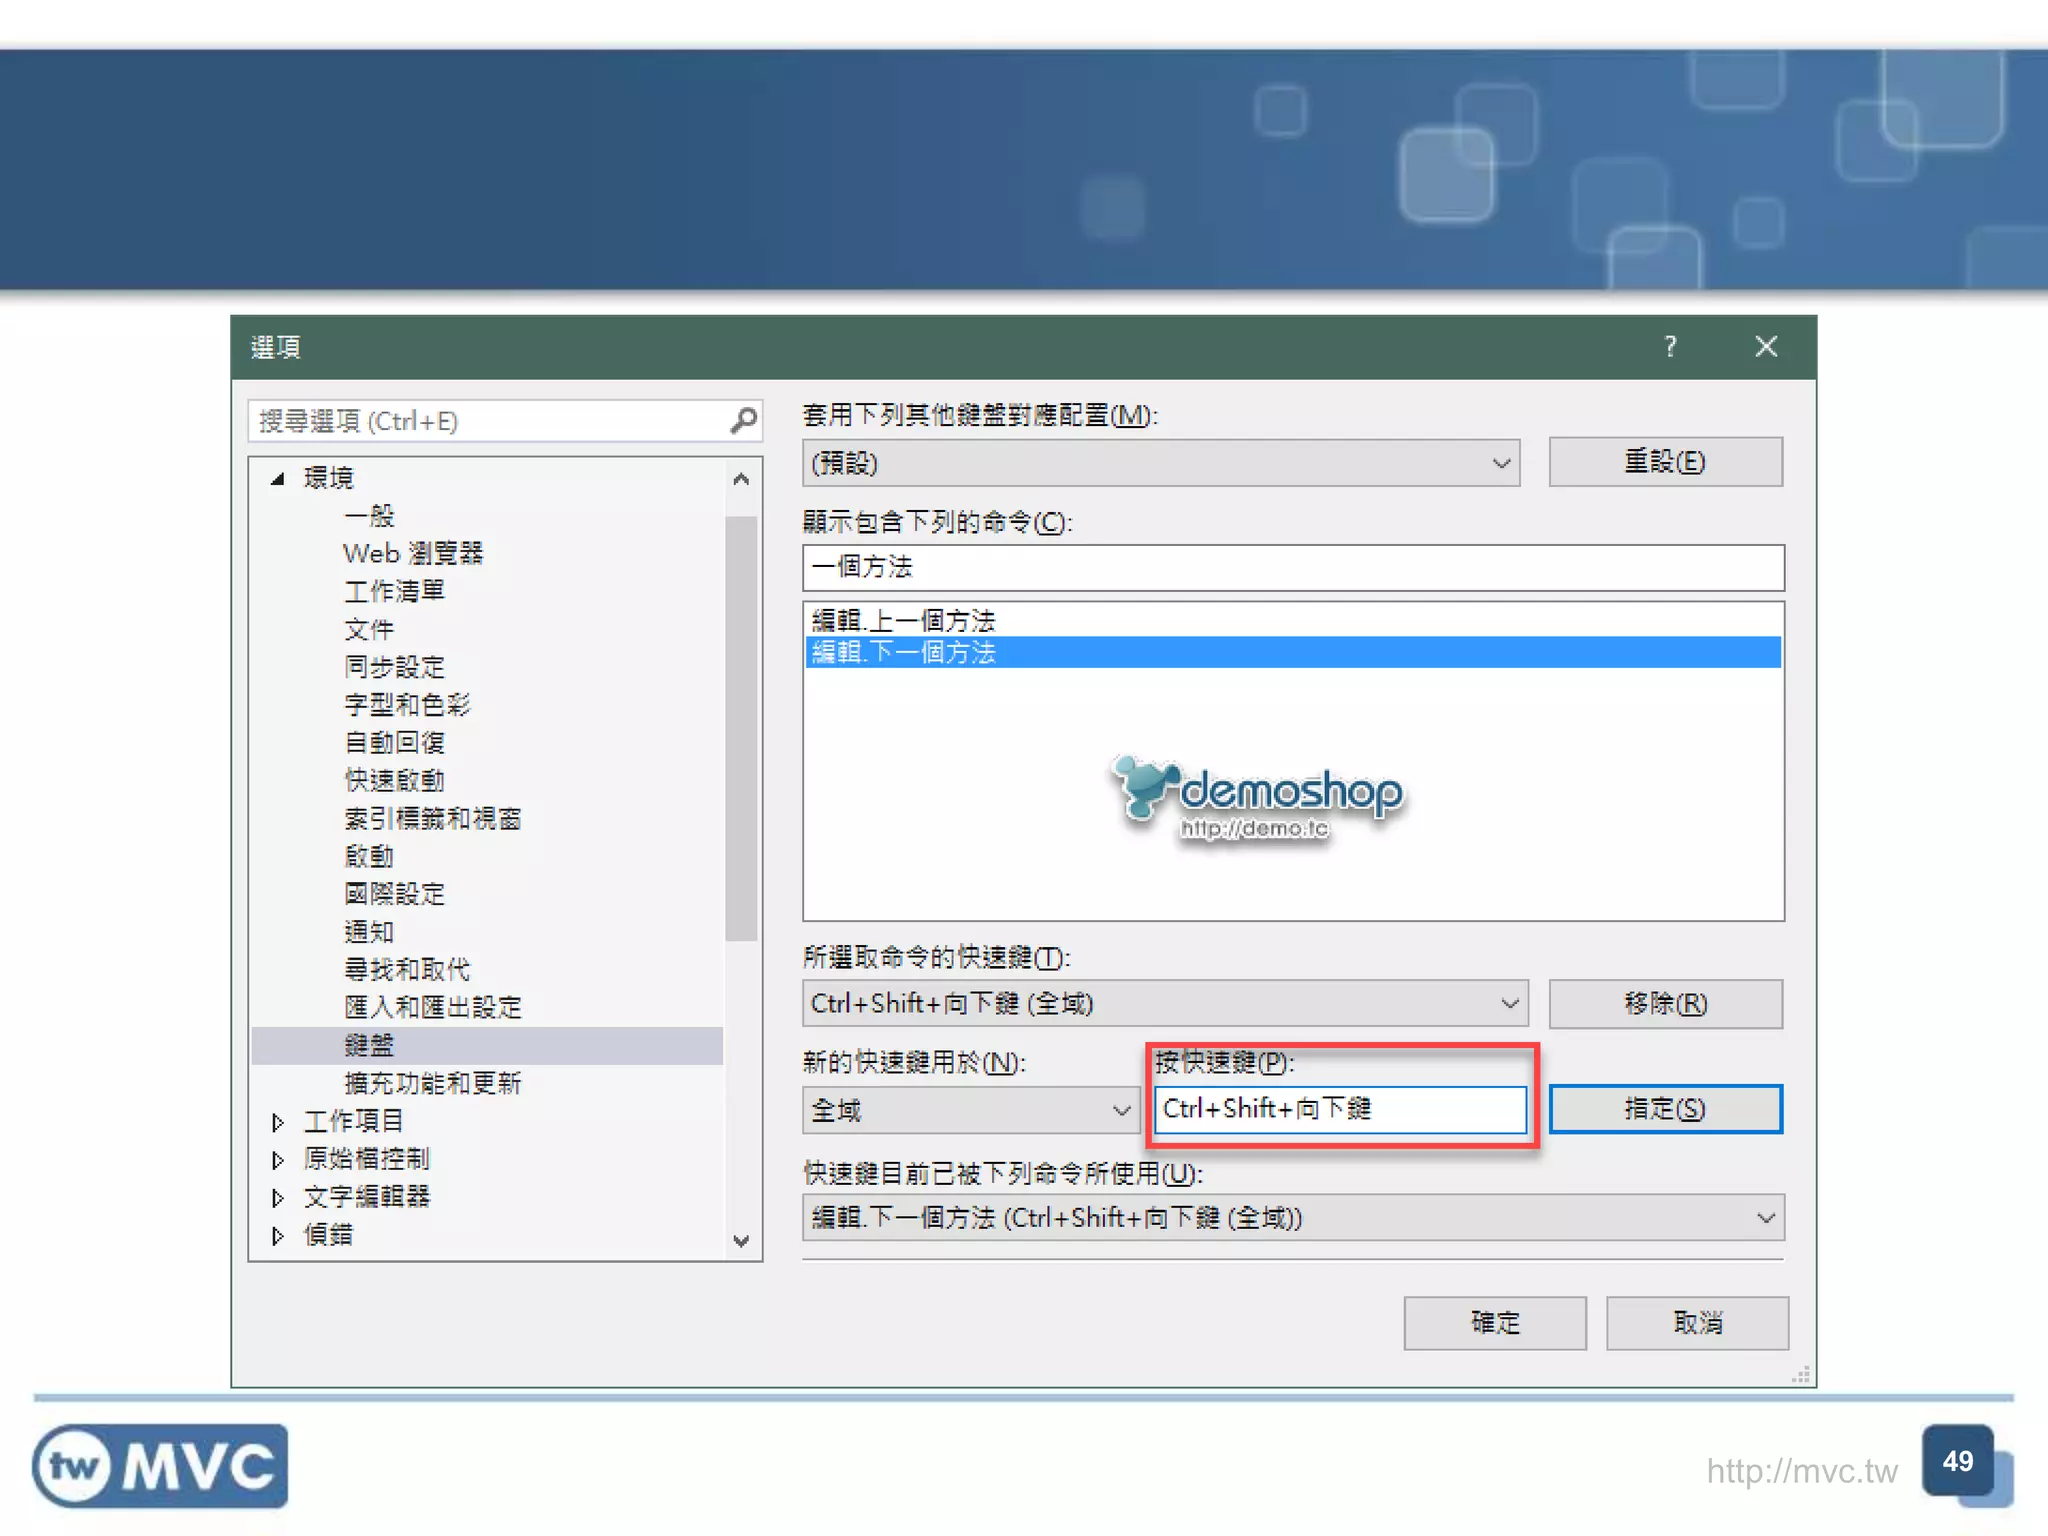Screen dimensions: 2048x1536
Task: Click the options tree vertical scrollbar thumb
Action: coord(741,728)
